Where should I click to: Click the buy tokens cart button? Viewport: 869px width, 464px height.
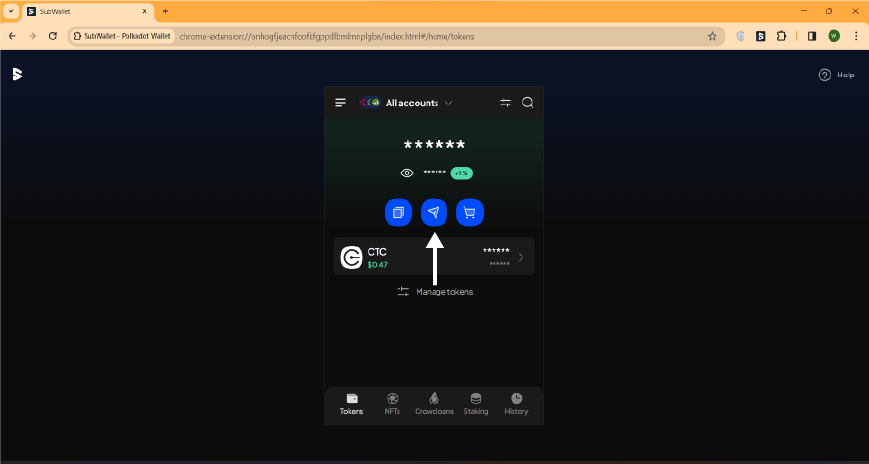[469, 212]
